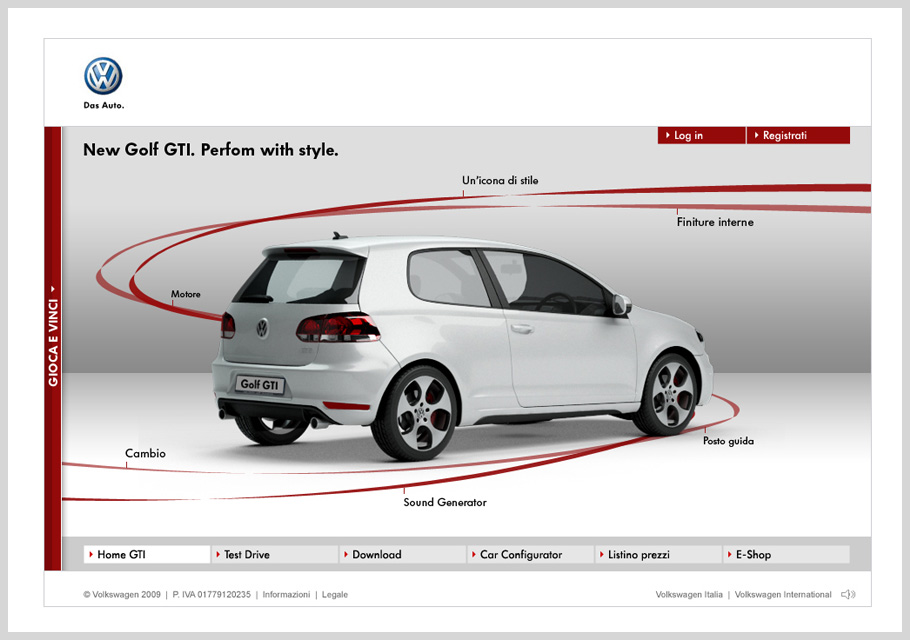Open the Cambio hotspot label
Screen dimensions: 910x640
[x=145, y=453]
